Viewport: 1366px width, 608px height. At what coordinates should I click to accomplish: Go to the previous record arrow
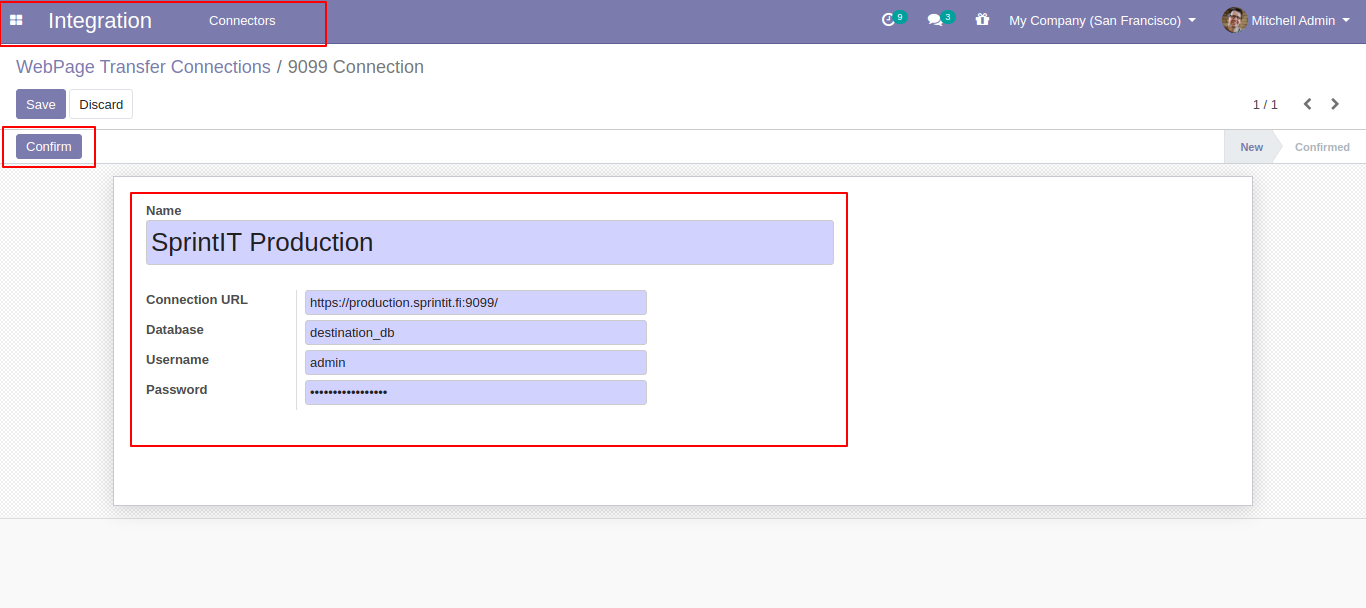pos(1307,103)
